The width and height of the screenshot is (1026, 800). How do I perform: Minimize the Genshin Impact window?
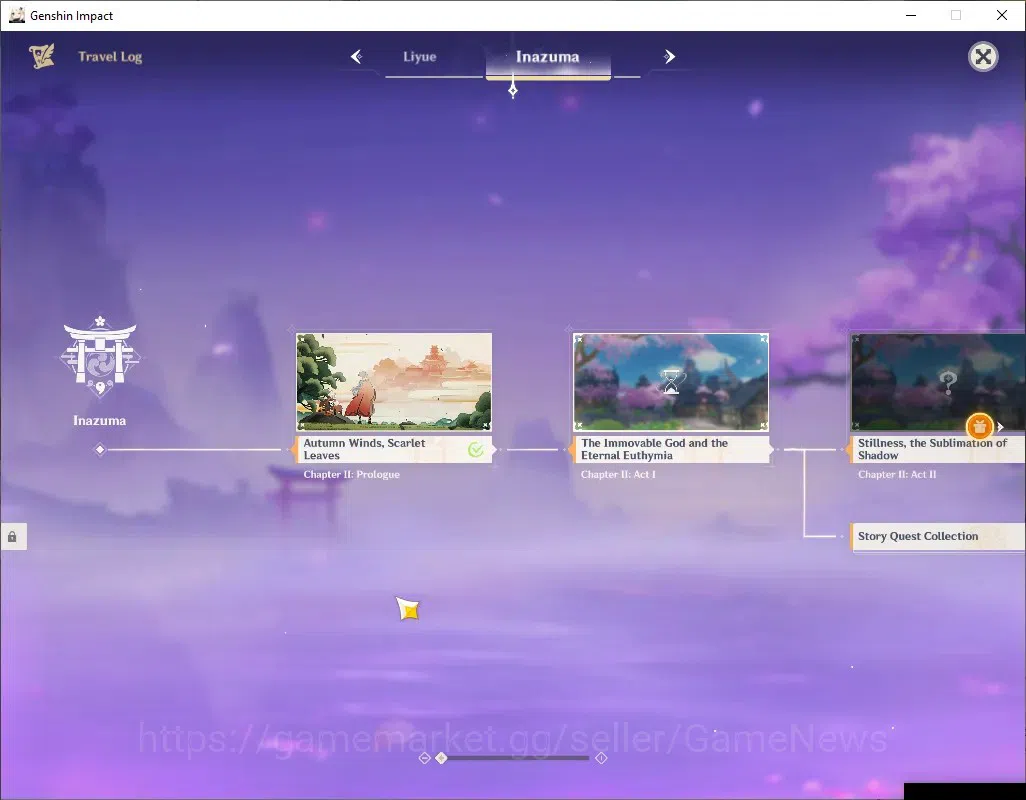coord(911,15)
